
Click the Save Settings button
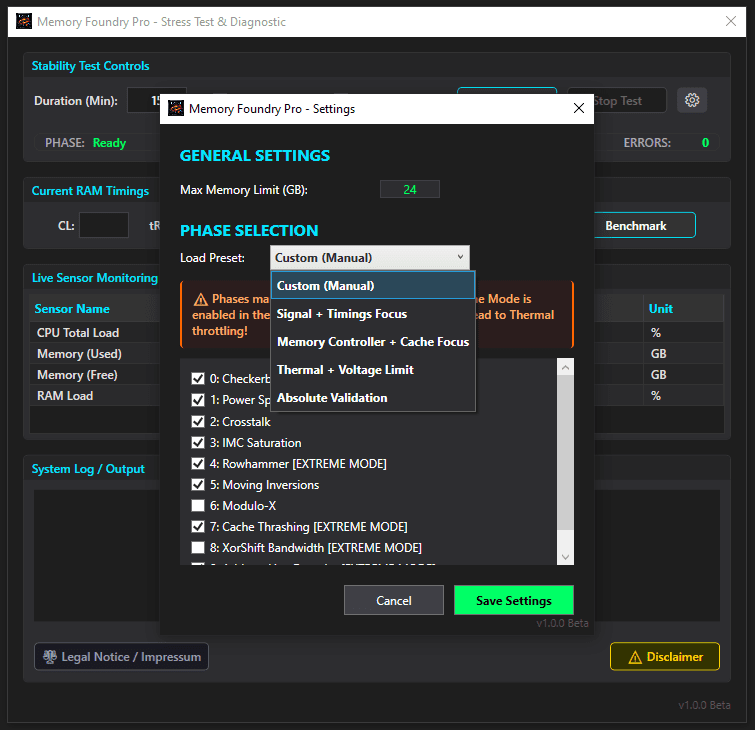[514, 600]
